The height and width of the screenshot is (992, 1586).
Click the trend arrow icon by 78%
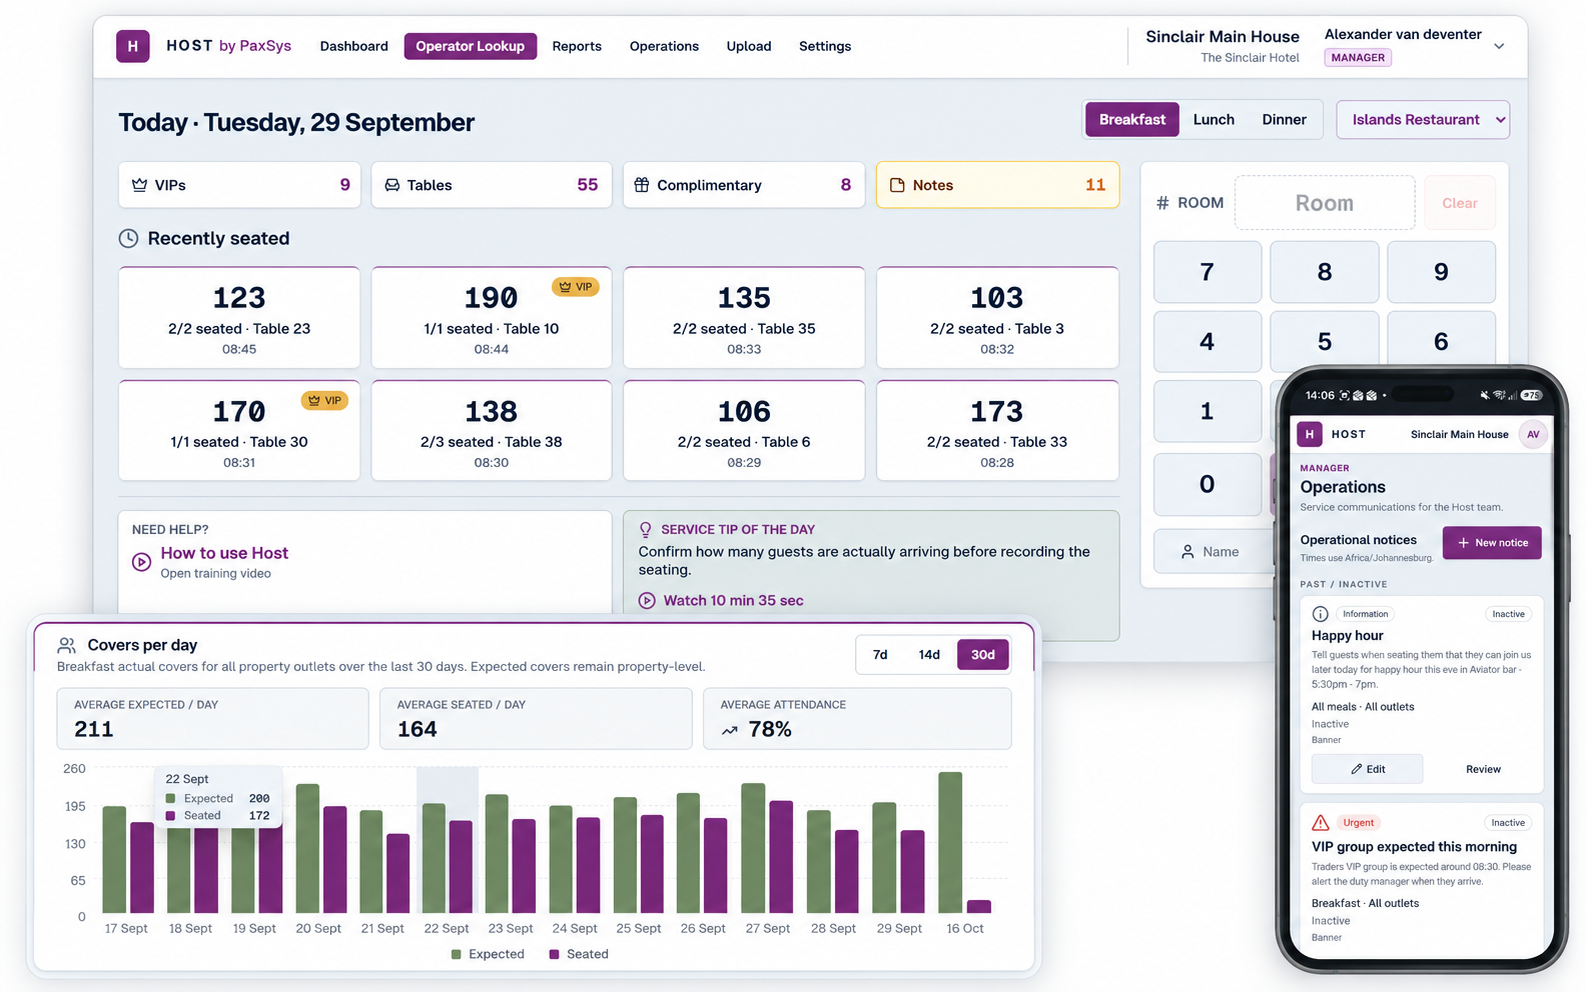[x=730, y=730]
